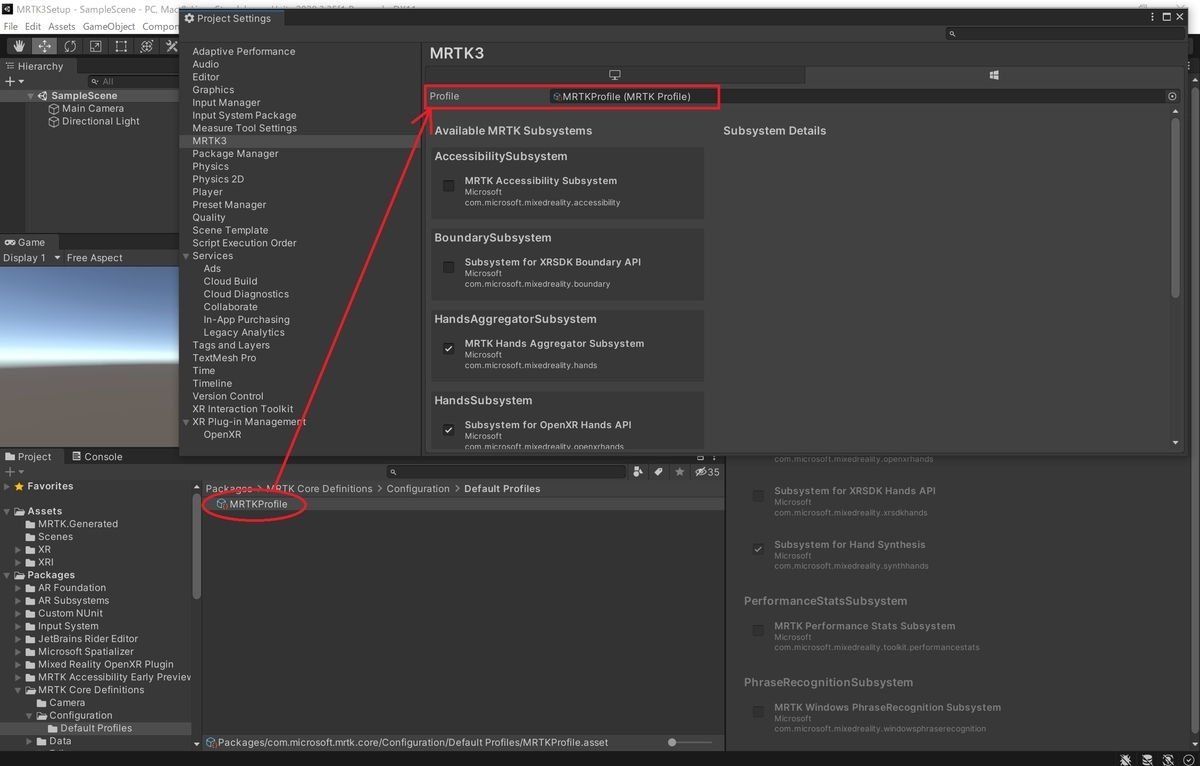1200x766 pixels.
Task: Toggle hidden packages visibility count icon
Action: [x=707, y=472]
